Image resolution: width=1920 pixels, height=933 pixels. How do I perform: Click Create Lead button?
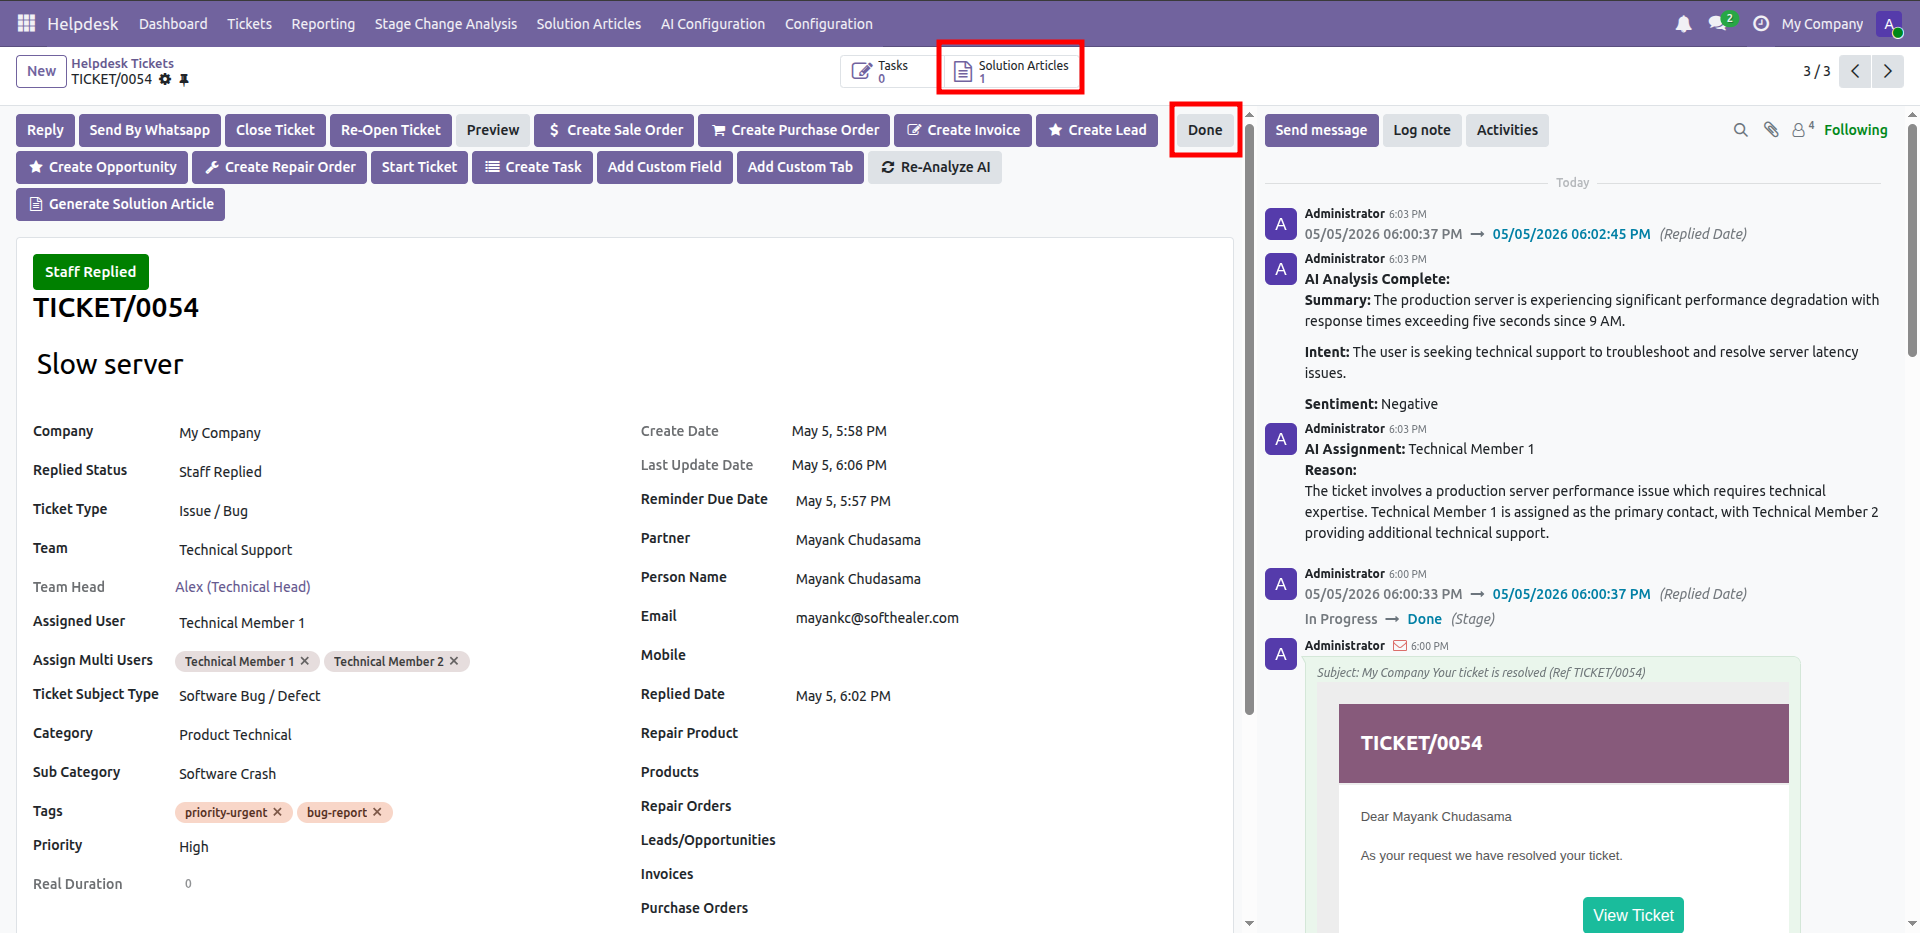click(1097, 130)
